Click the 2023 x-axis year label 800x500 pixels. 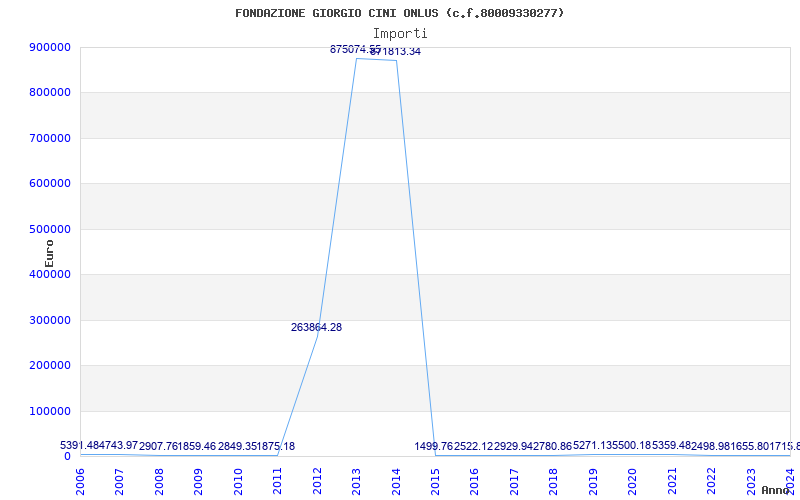tap(751, 480)
